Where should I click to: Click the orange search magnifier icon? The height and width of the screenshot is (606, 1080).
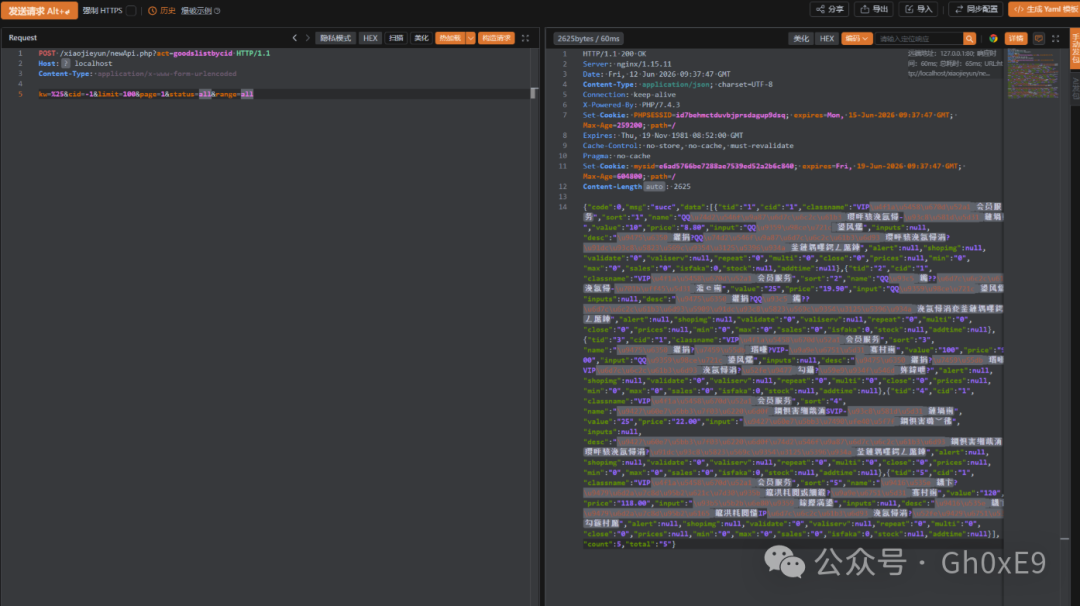point(969,39)
